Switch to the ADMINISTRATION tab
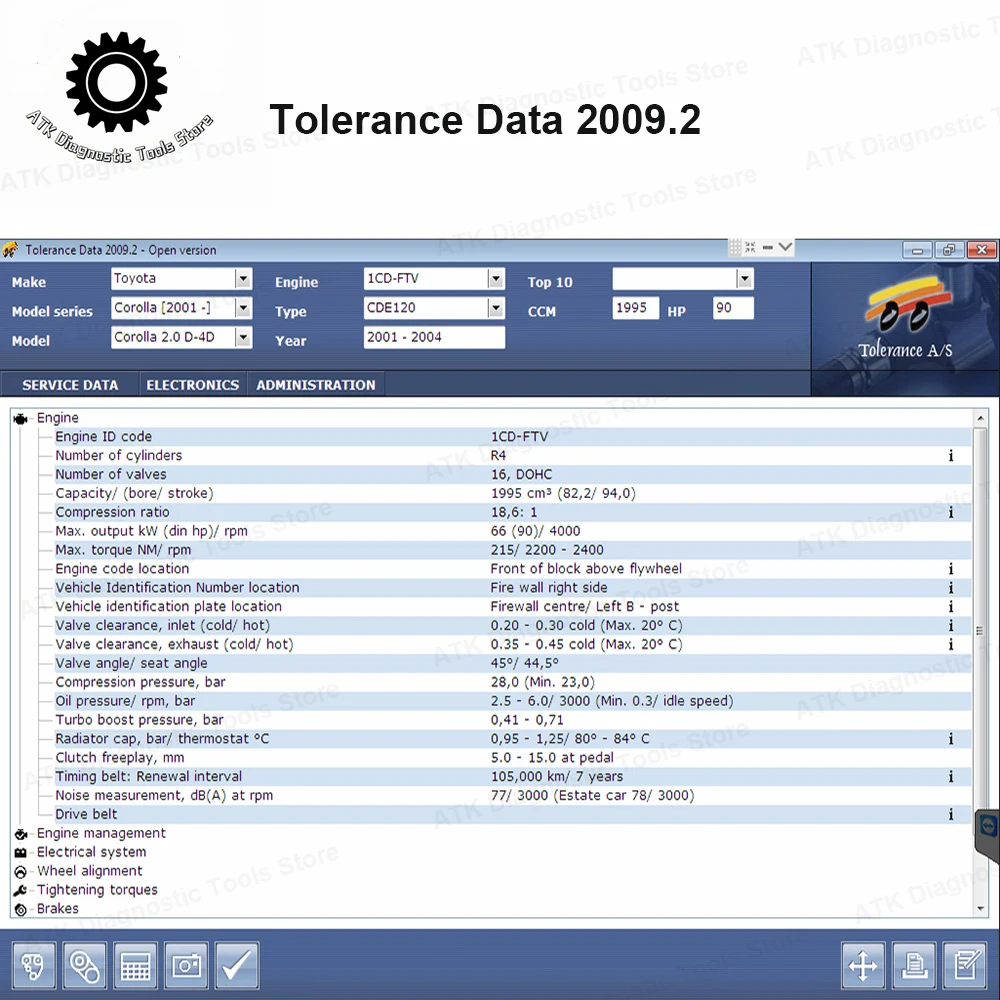Screen dimensions: 1000x1000 tap(316, 385)
